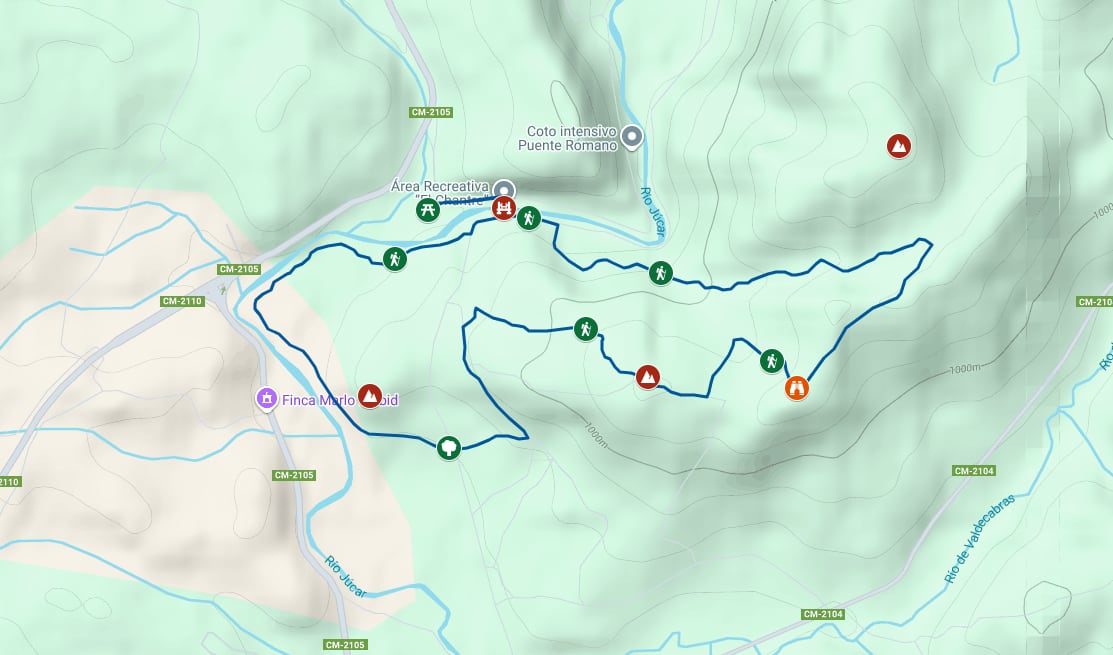Select the red bridge waypoint marker
Image resolution: width=1113 pixels, height=655 pixels.
(503, 207)
